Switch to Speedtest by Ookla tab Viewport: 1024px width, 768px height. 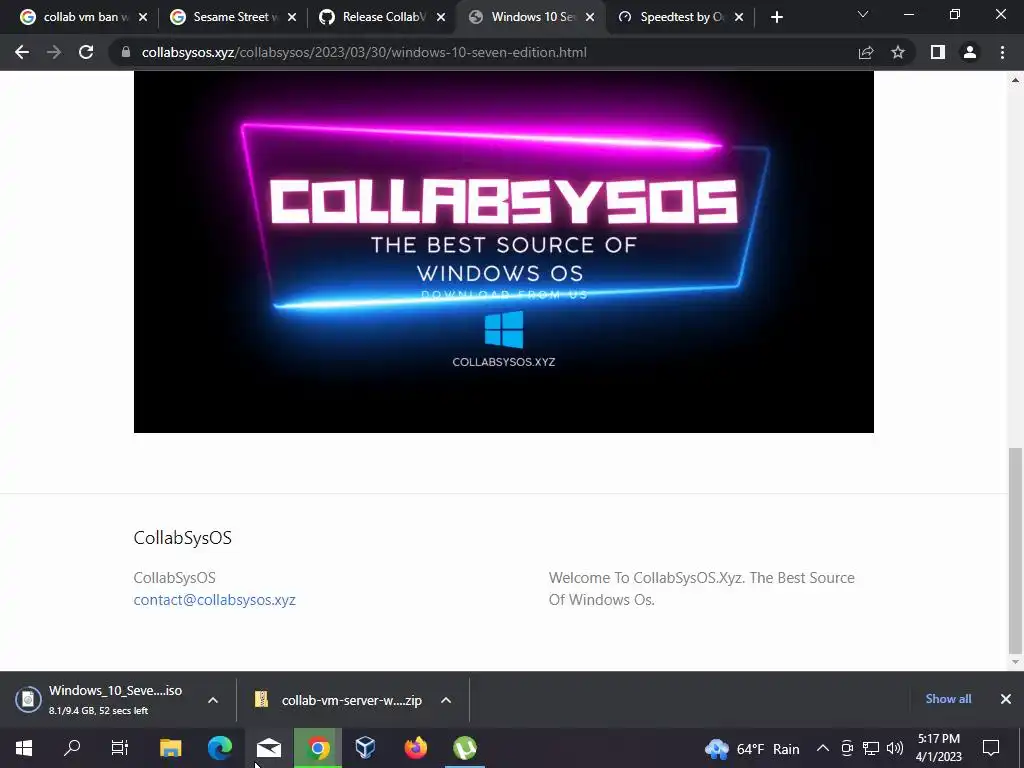coord(679,17)
